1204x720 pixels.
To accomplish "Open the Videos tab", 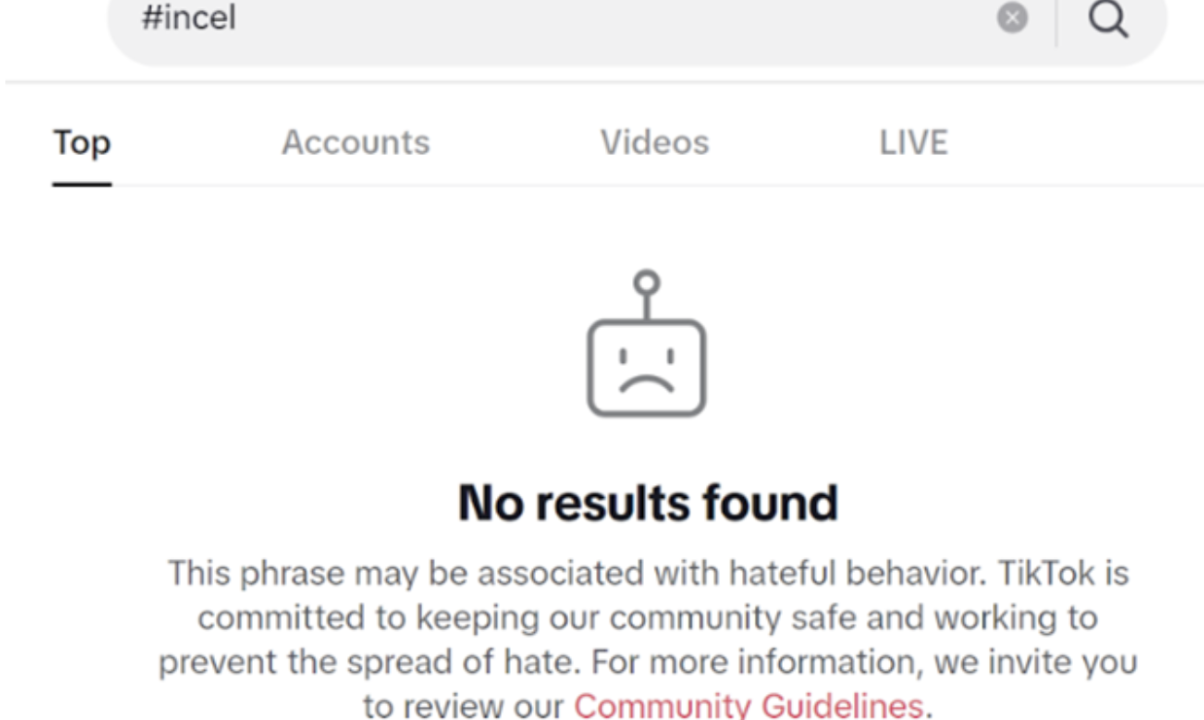I will point(654,143).
